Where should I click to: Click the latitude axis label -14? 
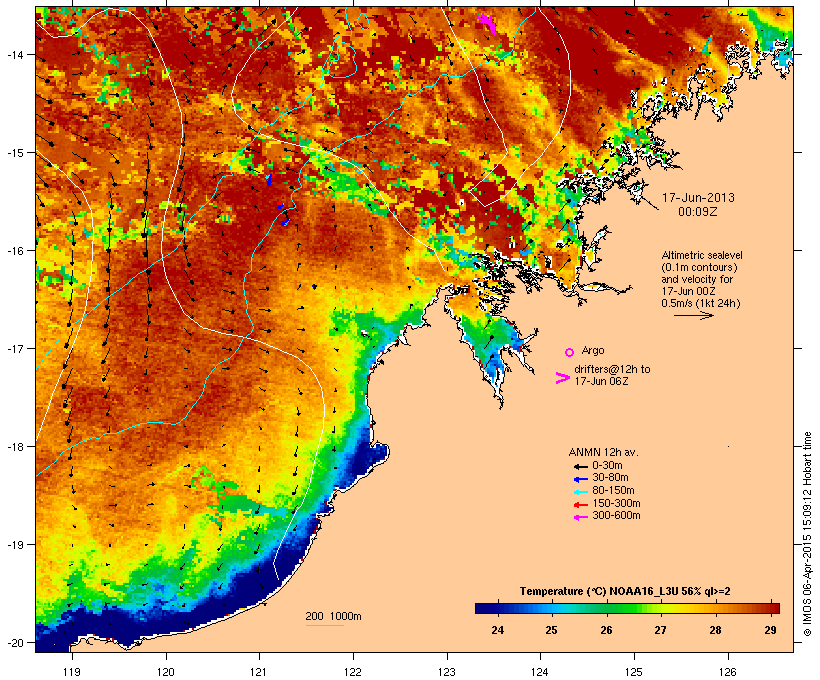pos(15,54)
